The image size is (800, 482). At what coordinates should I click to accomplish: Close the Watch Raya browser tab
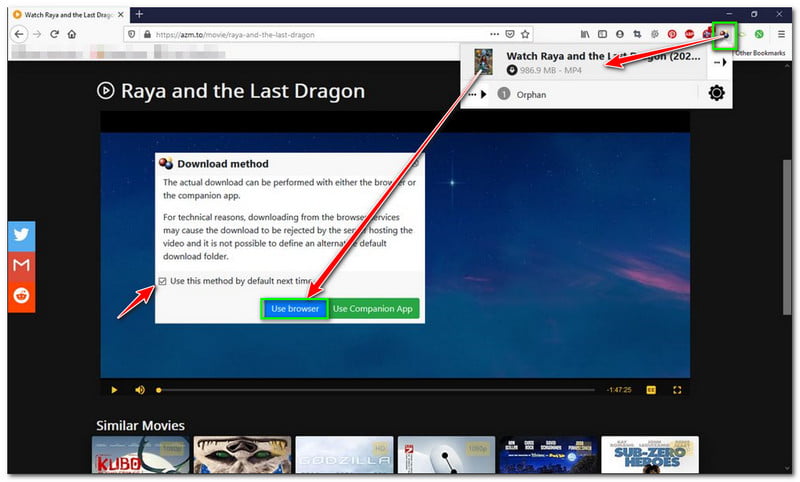121,15
